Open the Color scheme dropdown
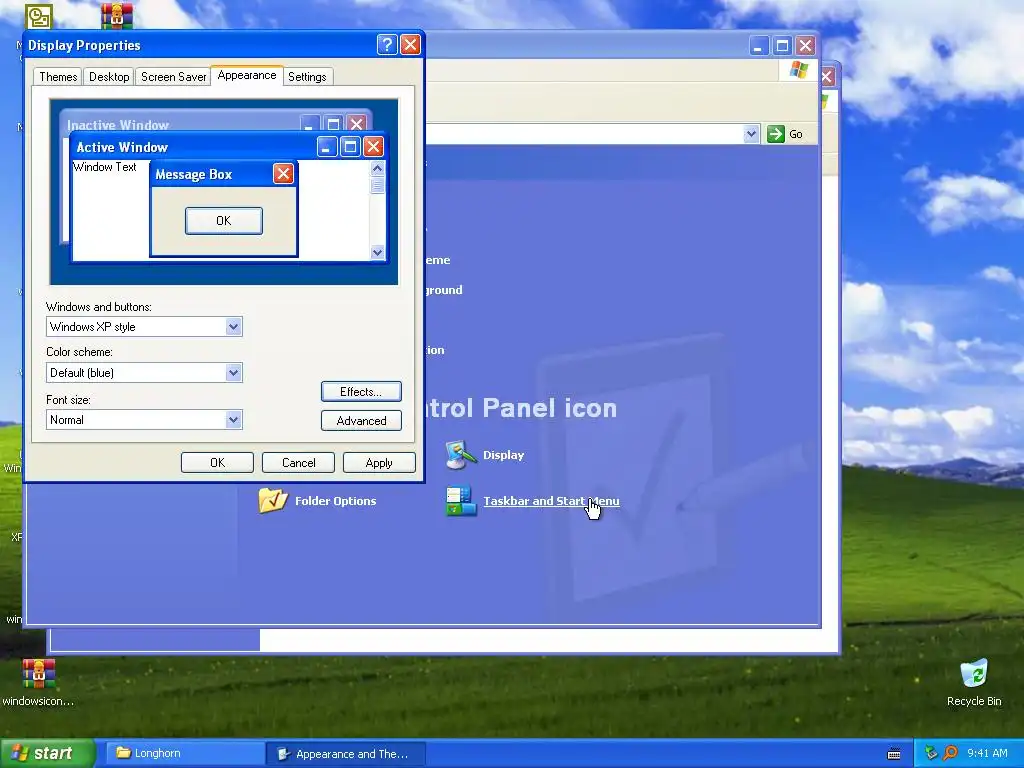Screen dimensions: 1024x768 point(233,373)
